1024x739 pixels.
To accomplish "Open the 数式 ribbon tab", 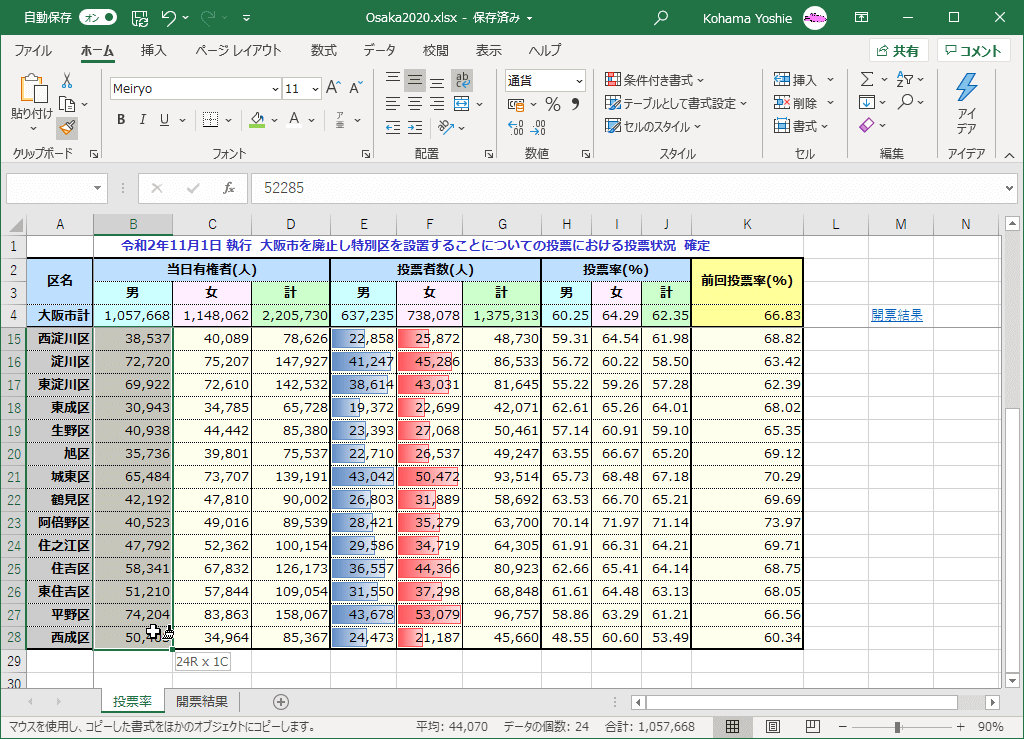I will click(323, 50).
